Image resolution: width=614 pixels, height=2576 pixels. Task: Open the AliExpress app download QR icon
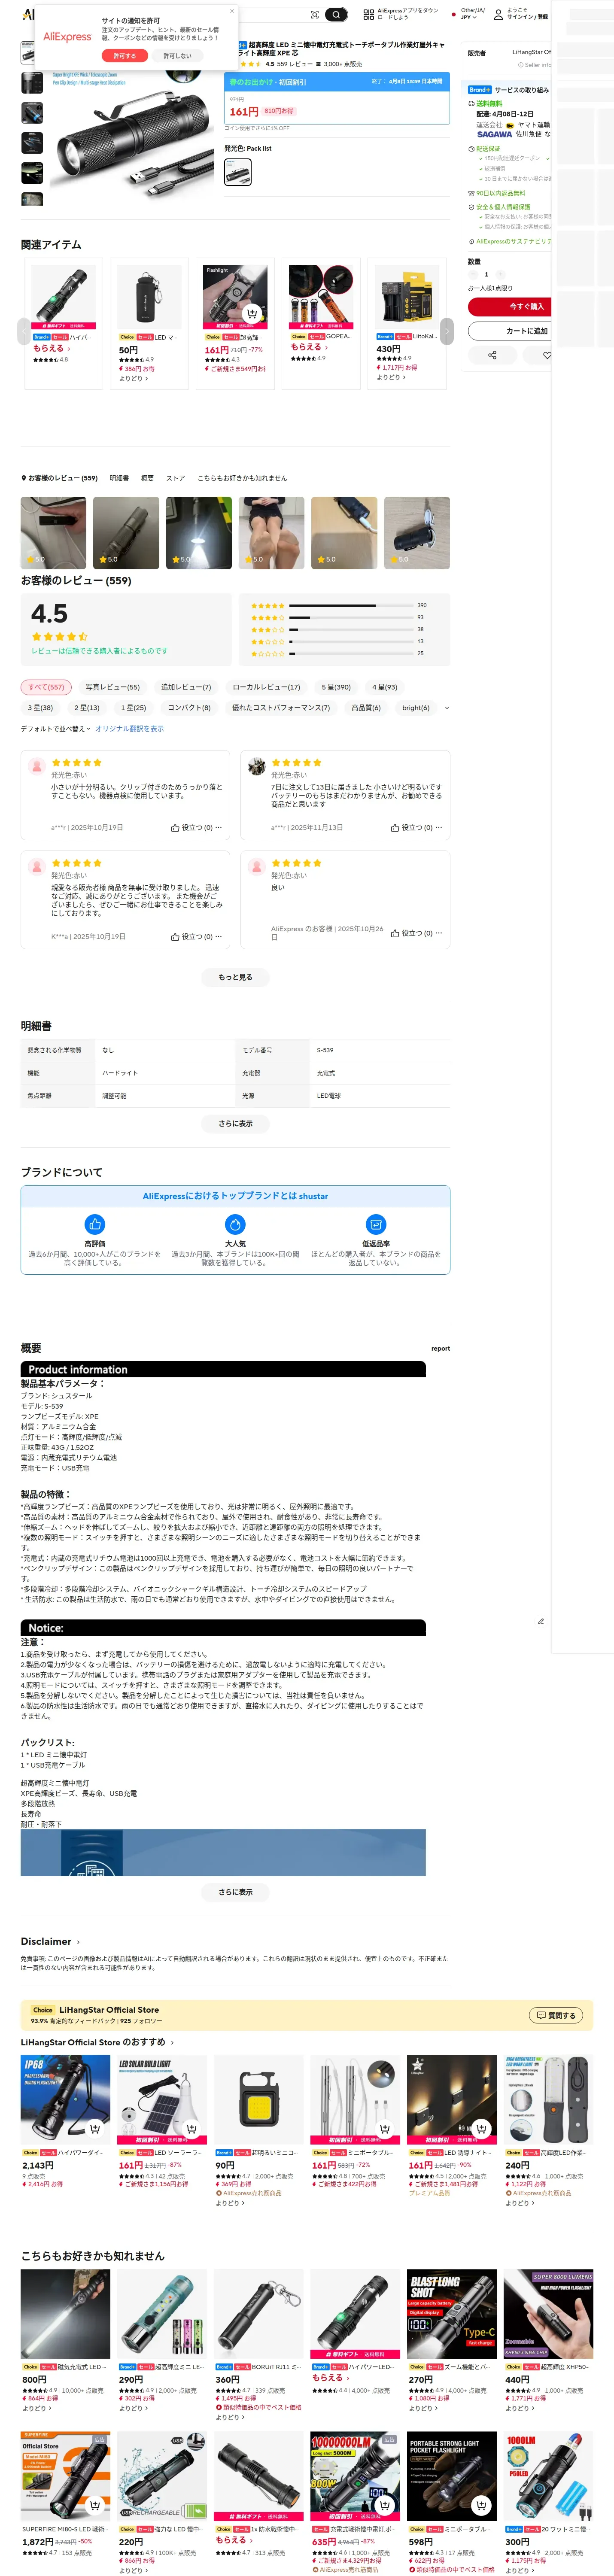click(368, 14)
